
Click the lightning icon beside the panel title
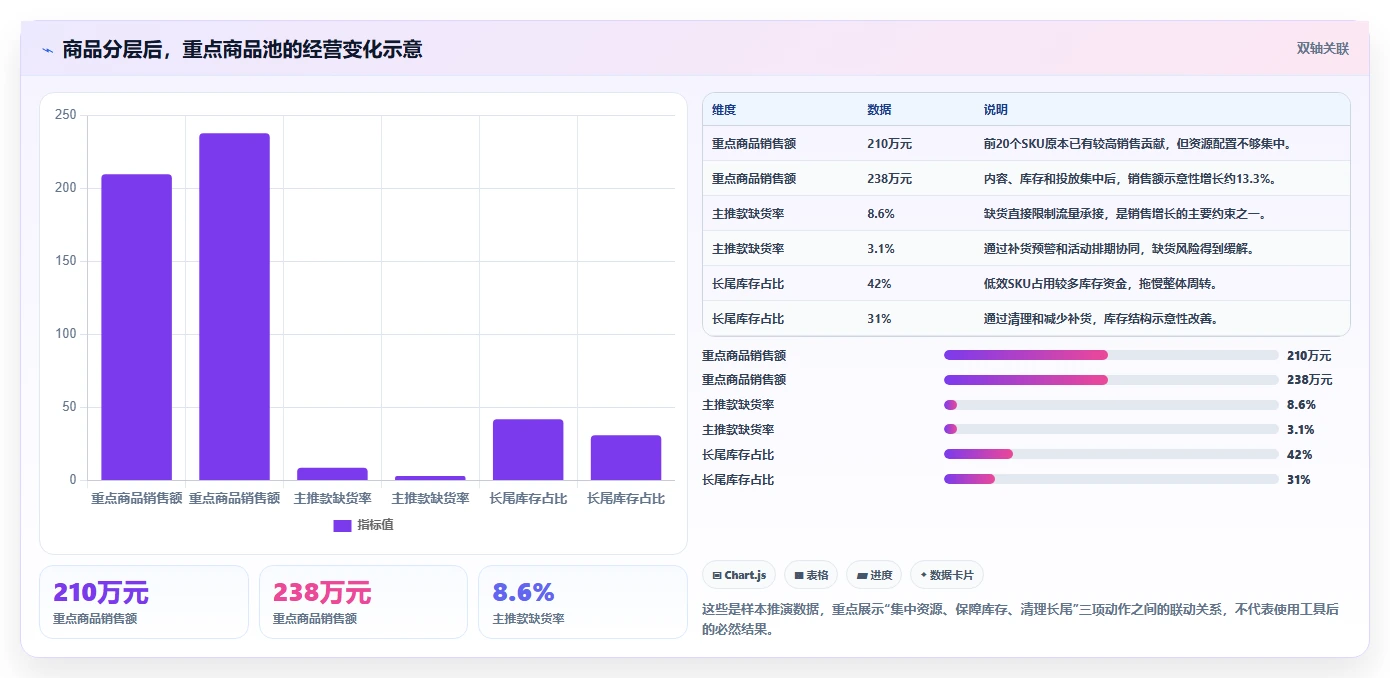[47, 50]
